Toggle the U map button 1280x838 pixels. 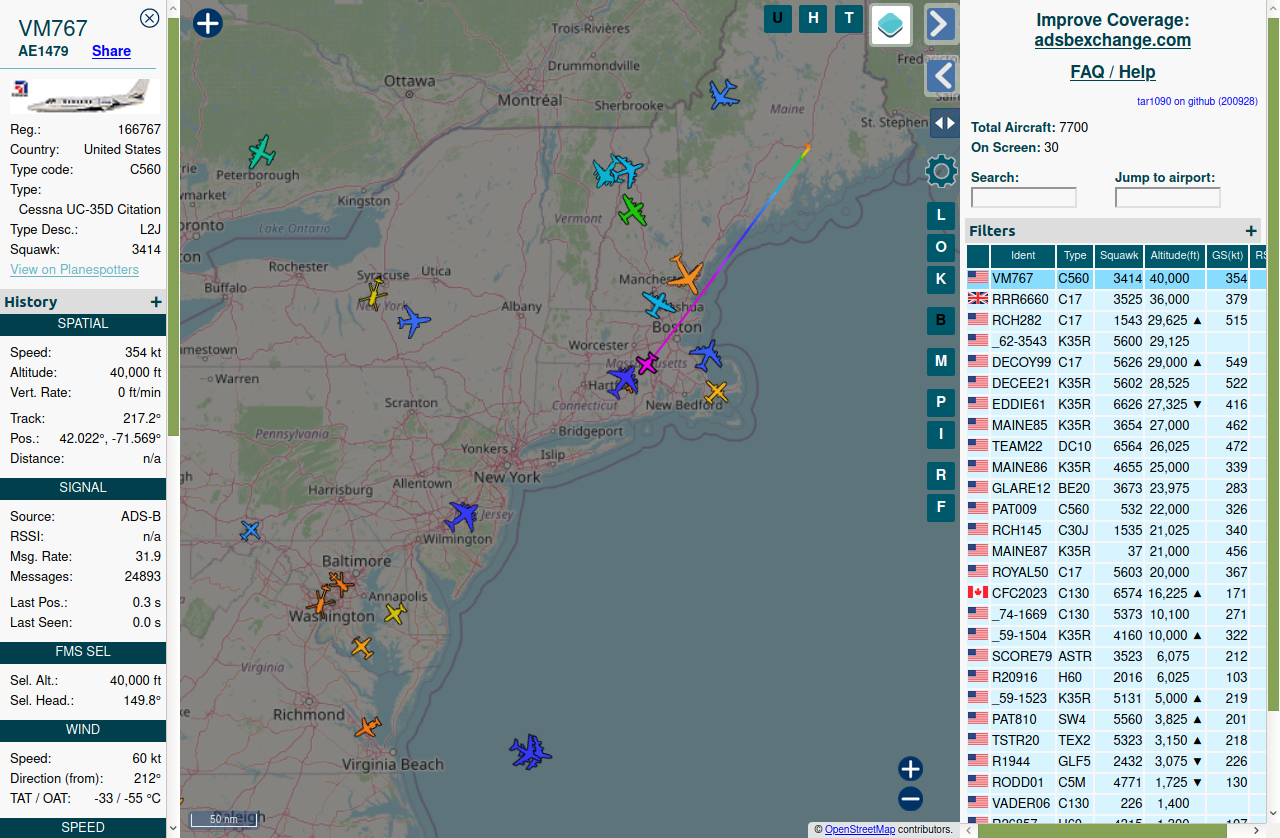[x=778, y=18]
